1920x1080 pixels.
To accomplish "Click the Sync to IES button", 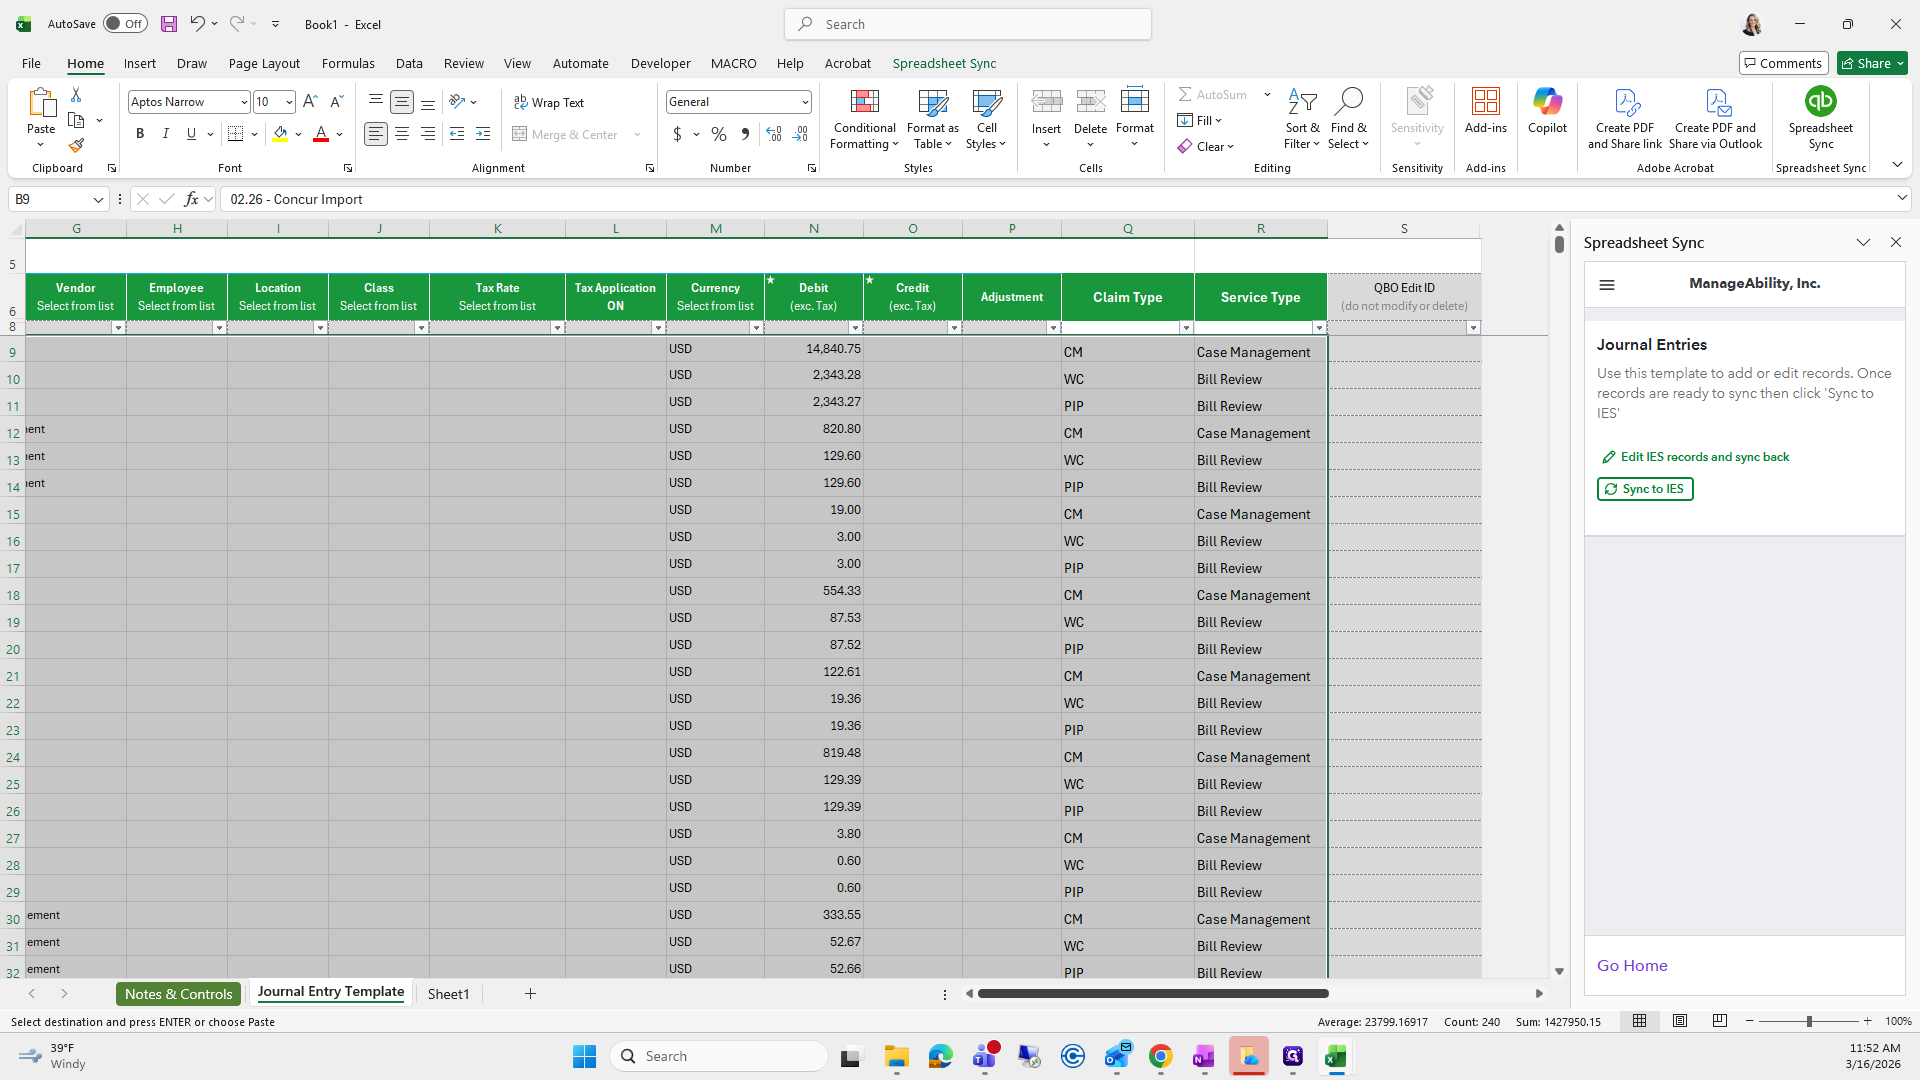I will click(x=1645, y=489).
